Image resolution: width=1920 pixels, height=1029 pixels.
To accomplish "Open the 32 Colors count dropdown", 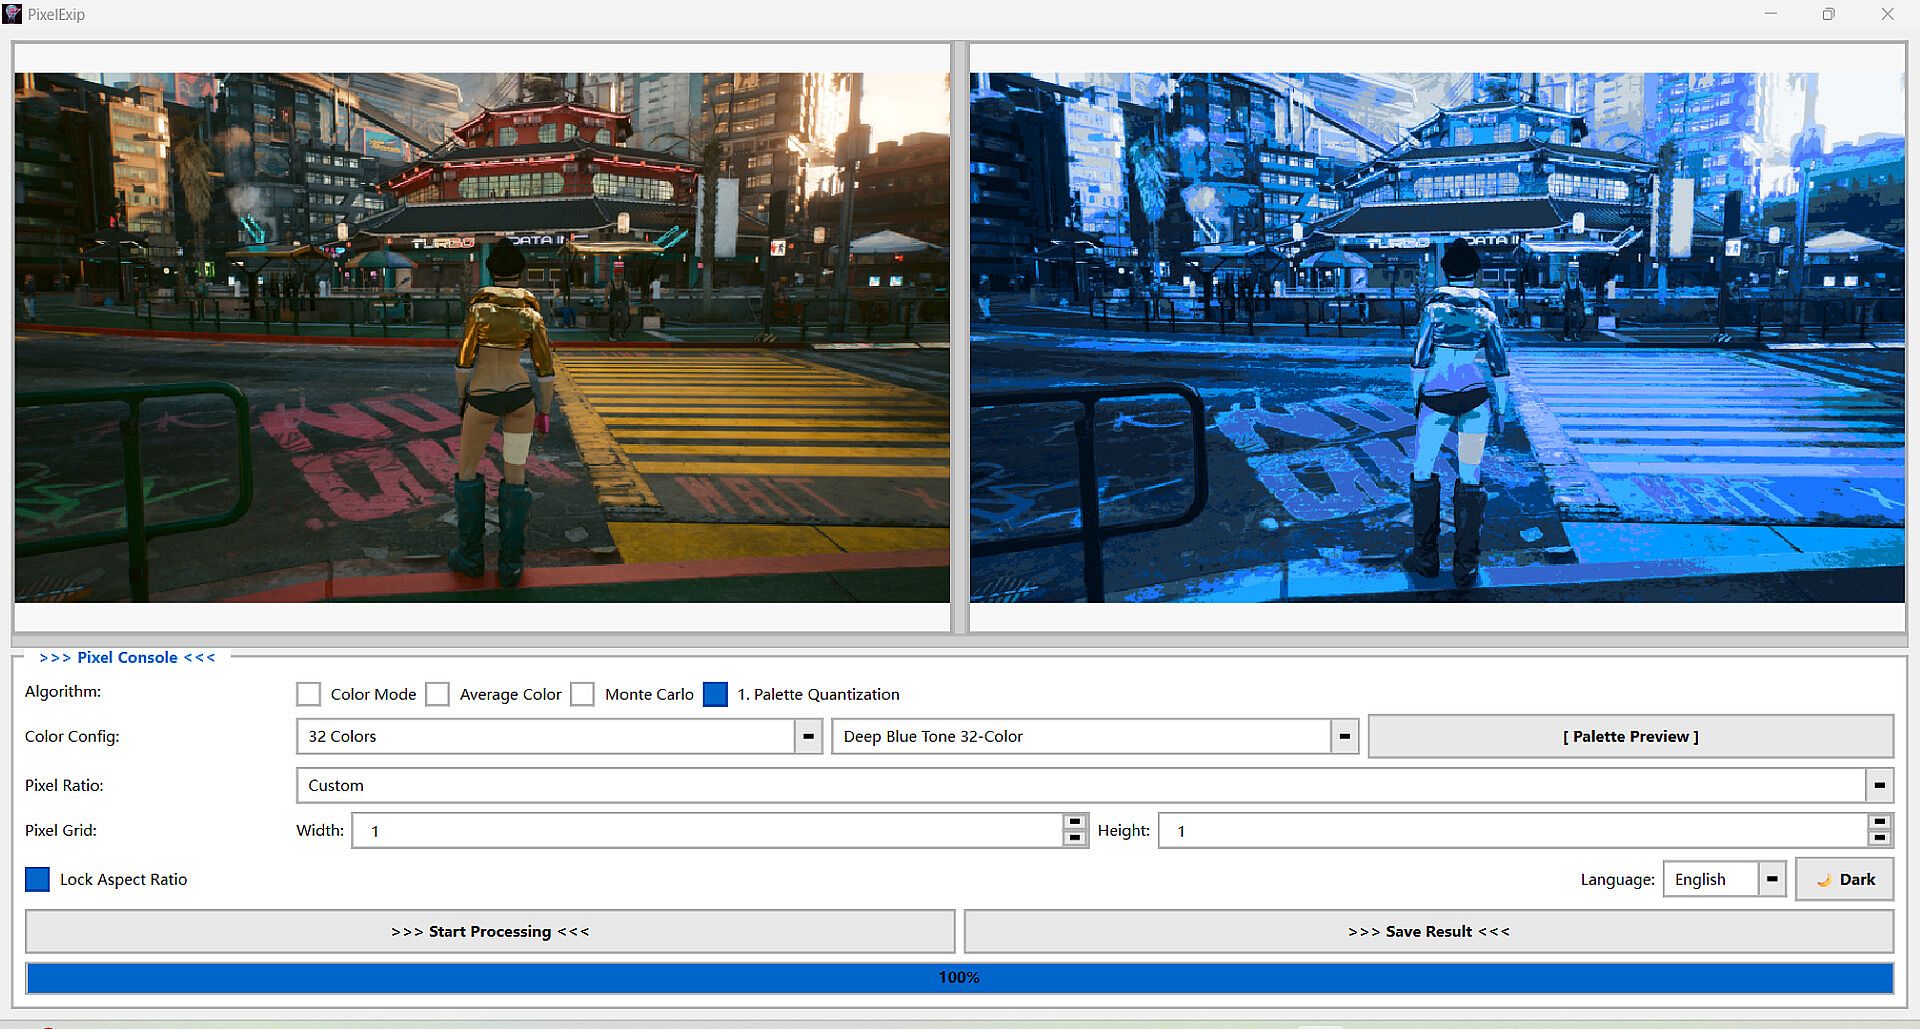I will pyautogui.click(x=808, y=737).
